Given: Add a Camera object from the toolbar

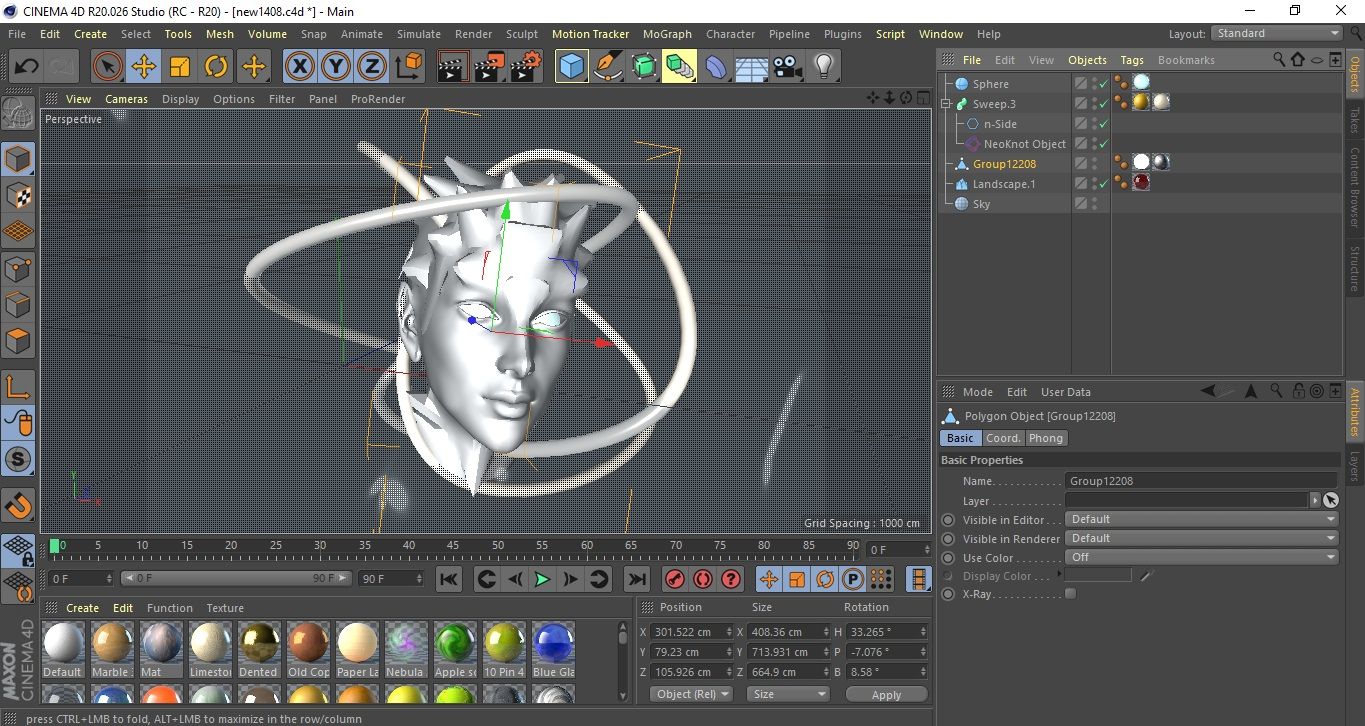Looking at the screenshot, I should tap(787, 67).
